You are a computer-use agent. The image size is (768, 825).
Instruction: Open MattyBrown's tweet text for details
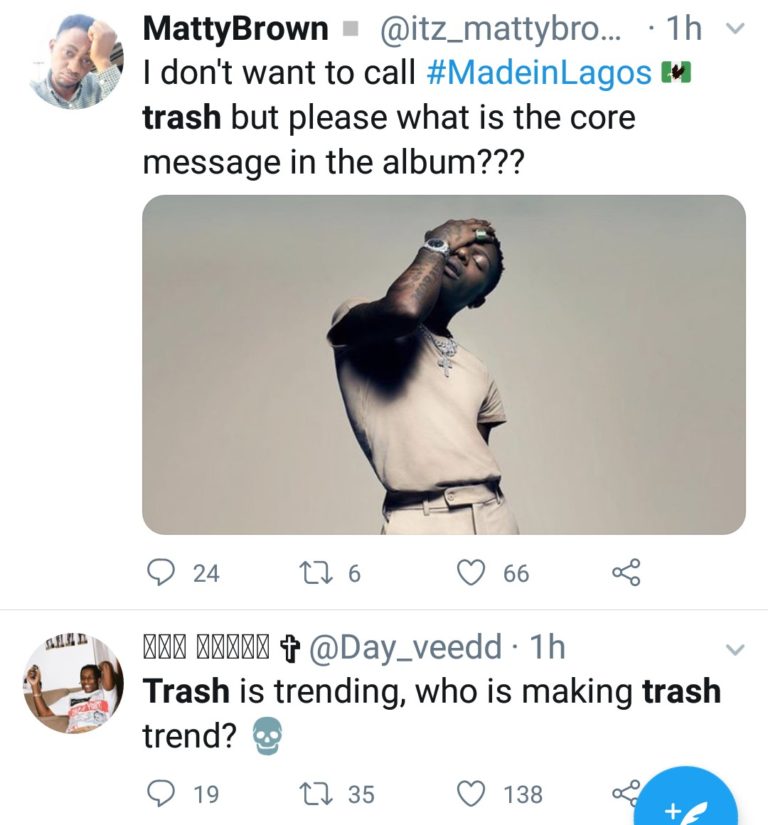click(390, 138)
